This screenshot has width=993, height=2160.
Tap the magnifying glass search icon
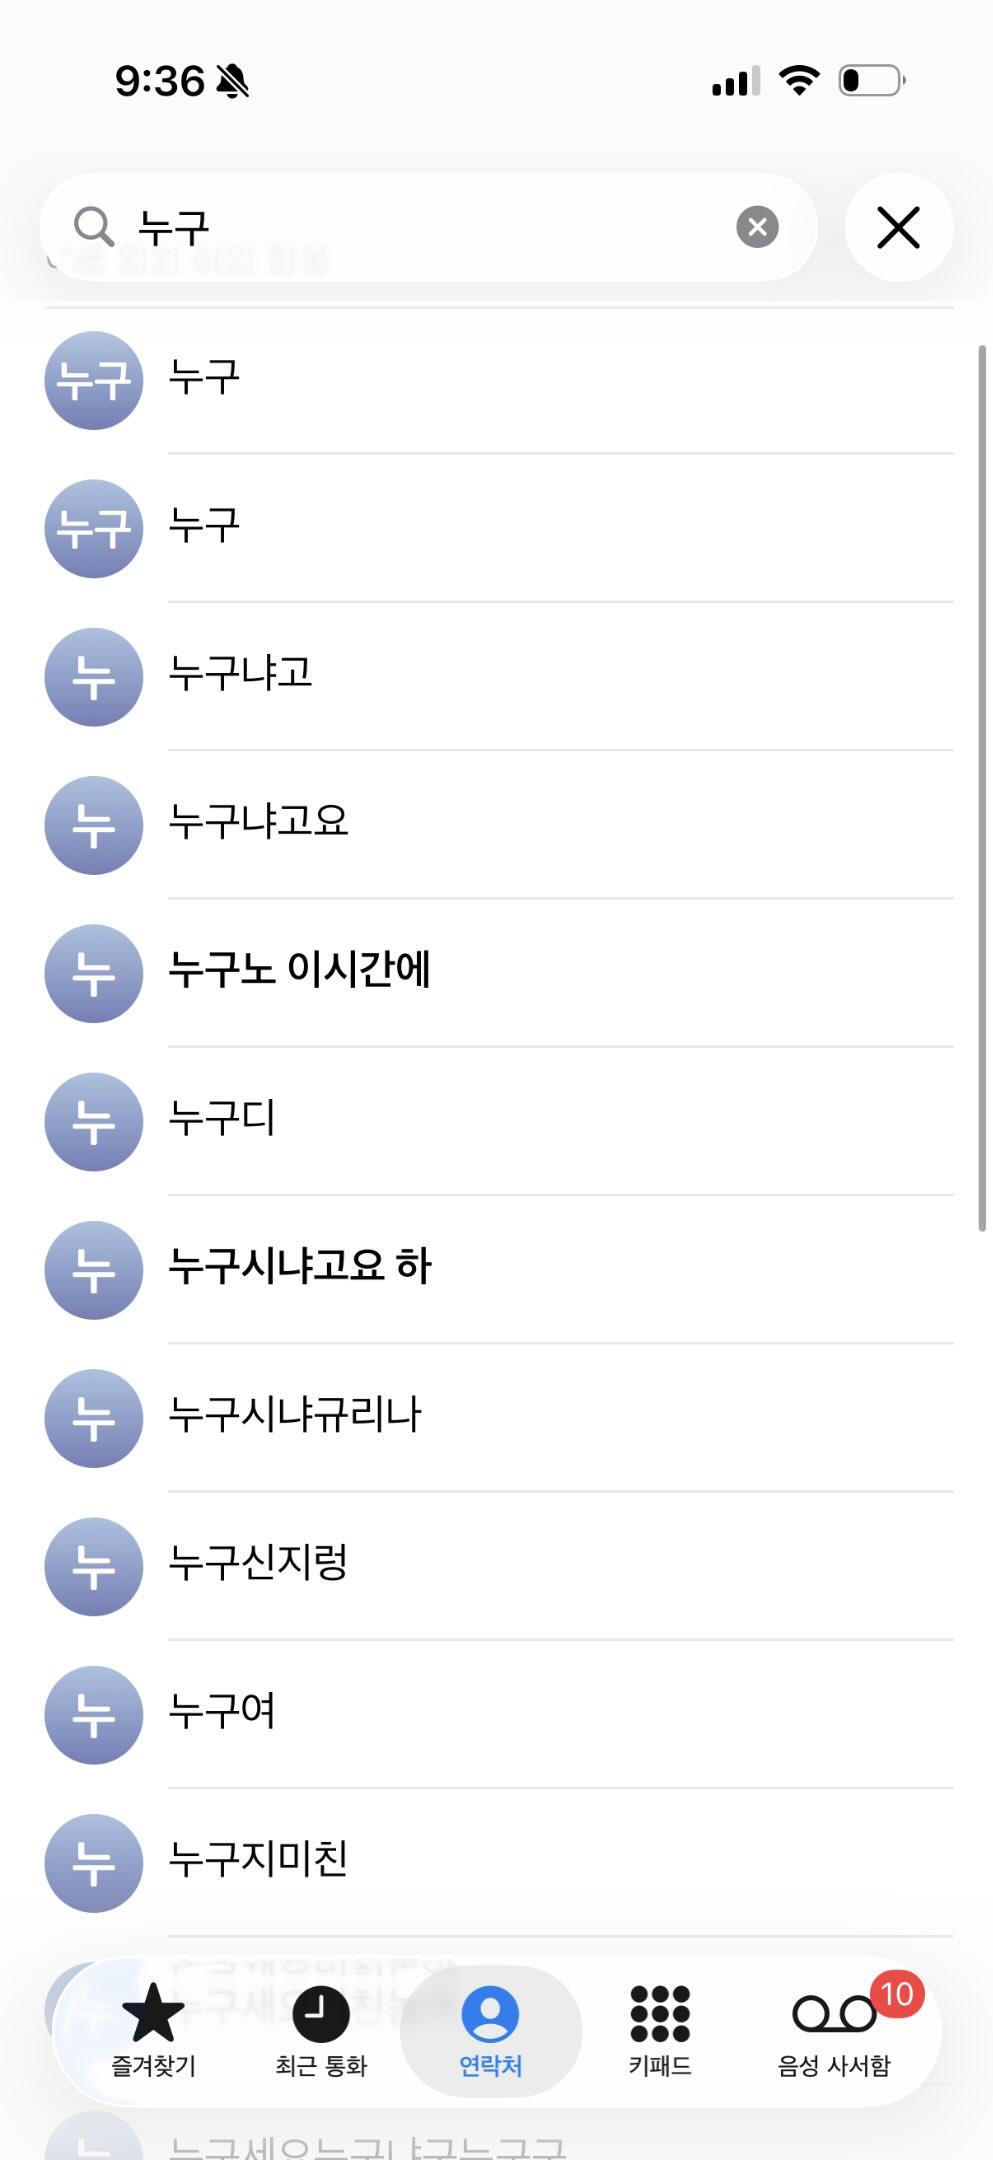coord(93,227)
